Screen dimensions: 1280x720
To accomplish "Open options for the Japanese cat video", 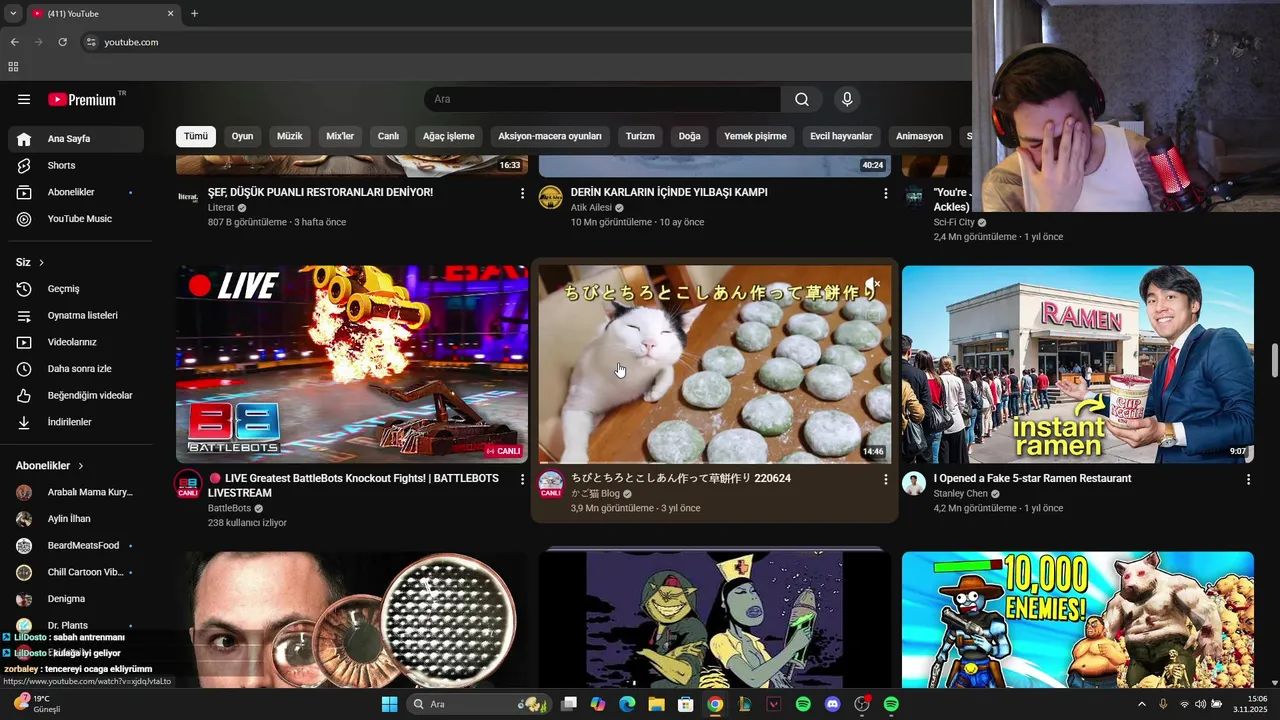I will (885, 479).
